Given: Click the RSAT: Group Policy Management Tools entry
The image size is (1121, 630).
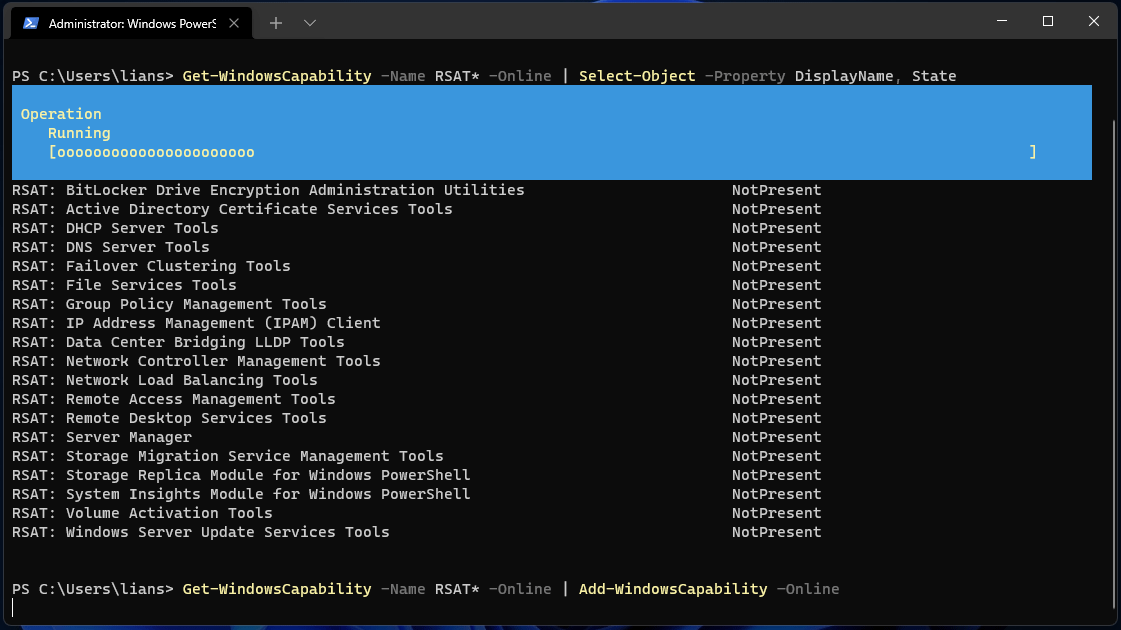Looking at the screenshot, I should click(172, 303).
